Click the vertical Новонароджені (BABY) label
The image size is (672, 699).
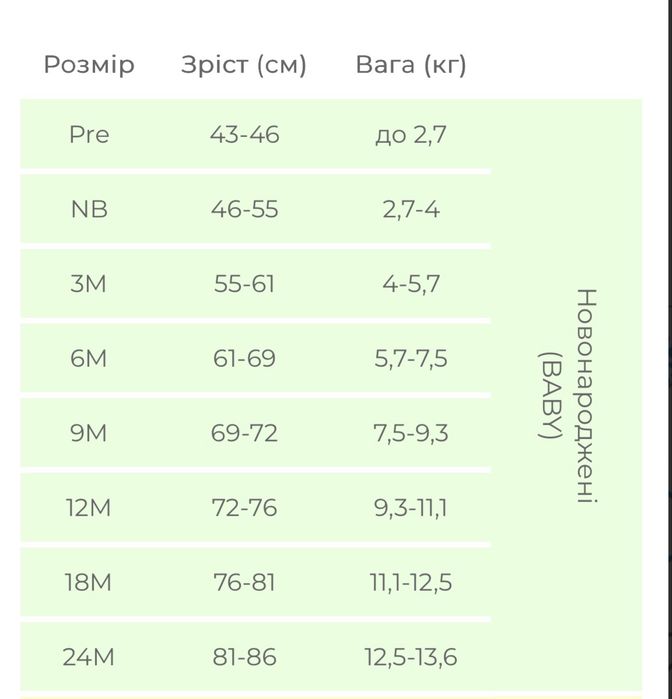[568, 396]
